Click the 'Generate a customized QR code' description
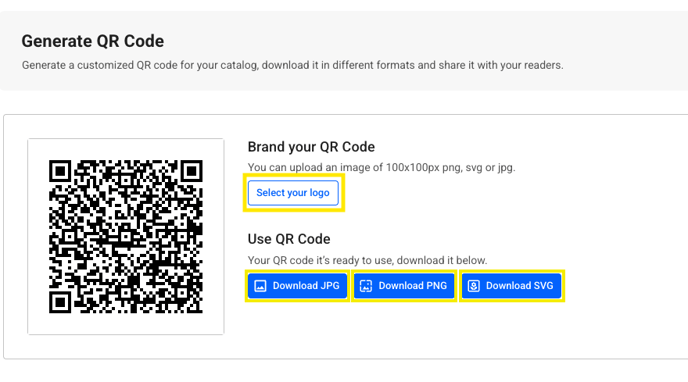Viewport: 688px width, 382px height. pos(293,65)
